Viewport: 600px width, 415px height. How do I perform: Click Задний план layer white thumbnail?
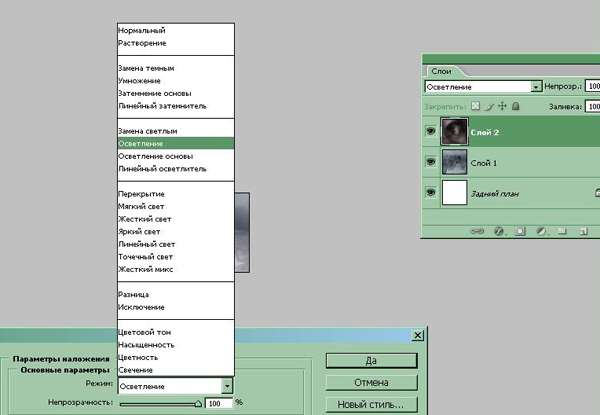(455, 192)
